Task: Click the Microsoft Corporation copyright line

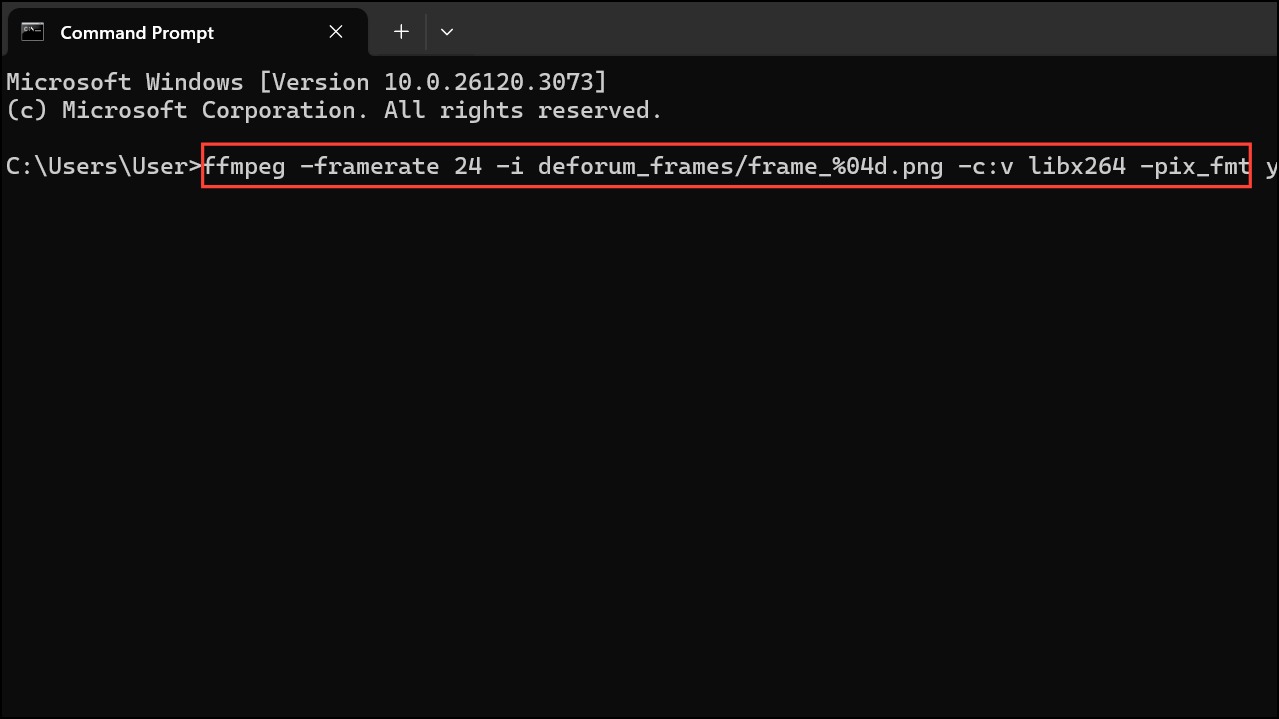Action: [334, 110]
